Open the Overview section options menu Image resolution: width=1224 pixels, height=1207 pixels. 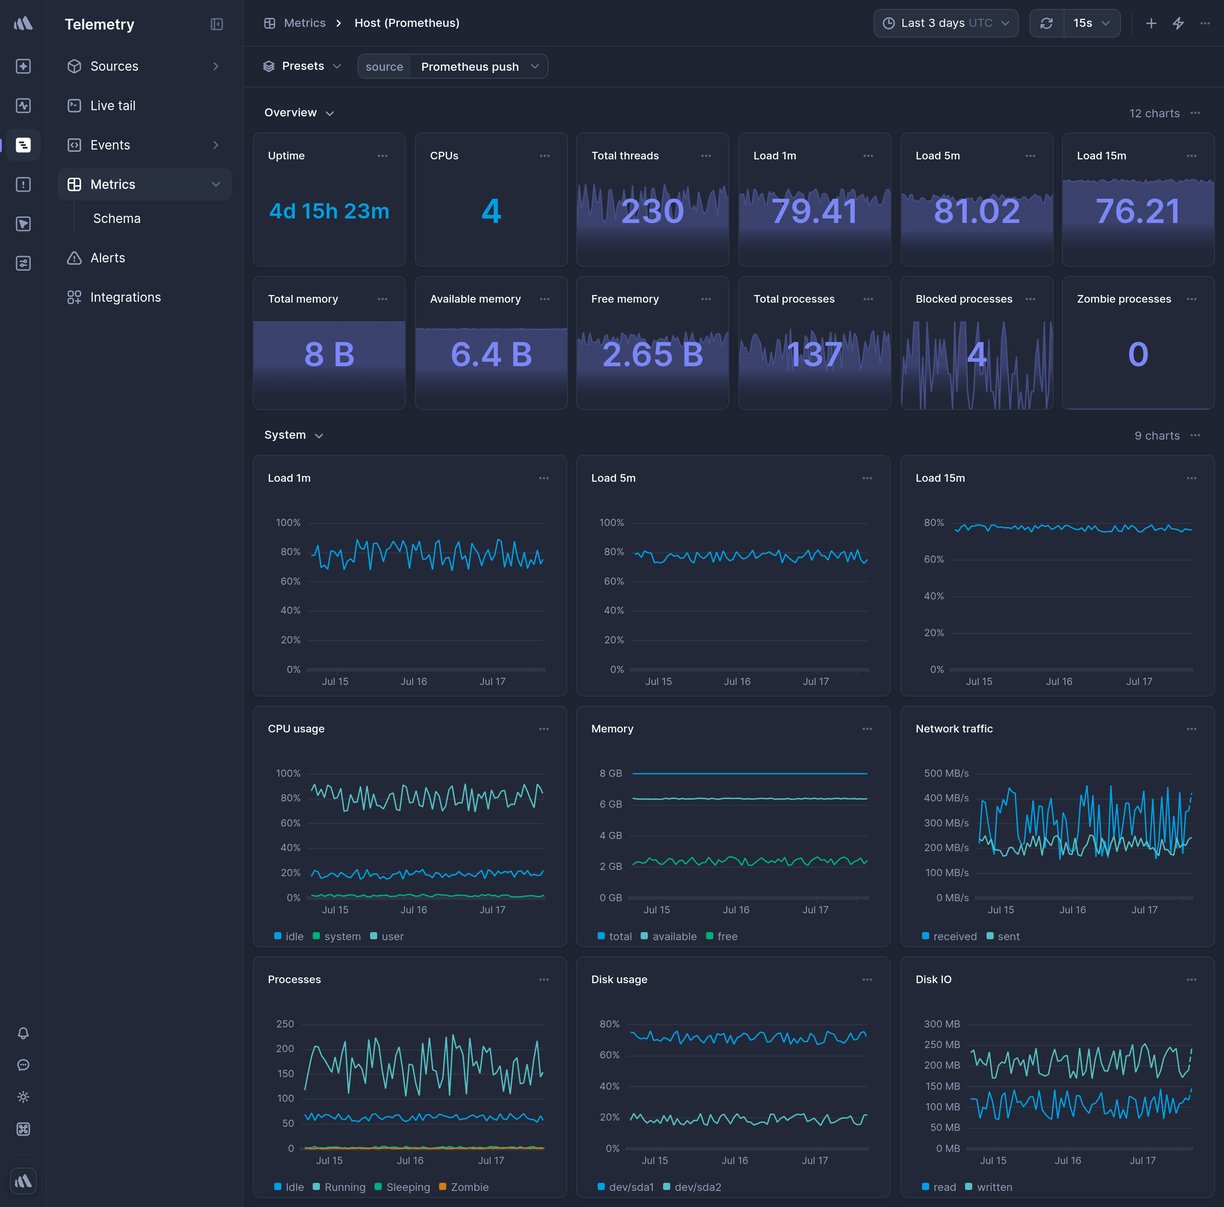(x=1196, y=113)
